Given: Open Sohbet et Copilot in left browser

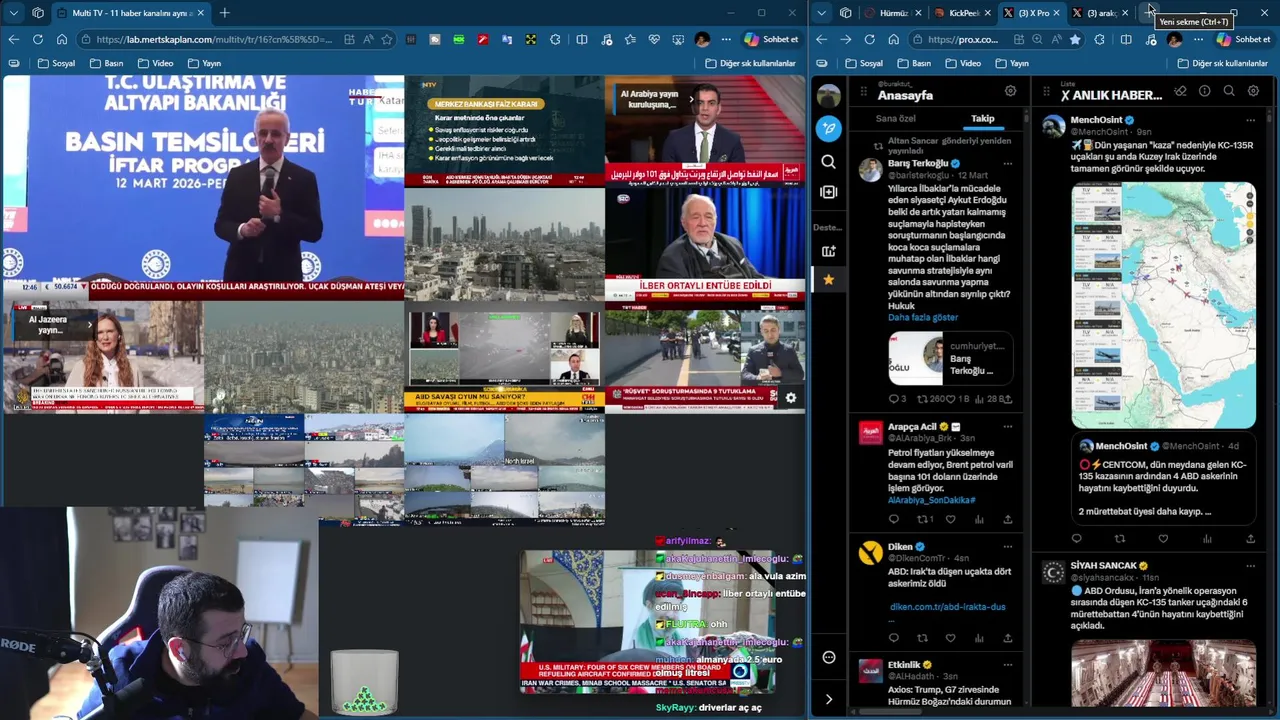Looking at the screenshot, I should (x=771, y=39).
